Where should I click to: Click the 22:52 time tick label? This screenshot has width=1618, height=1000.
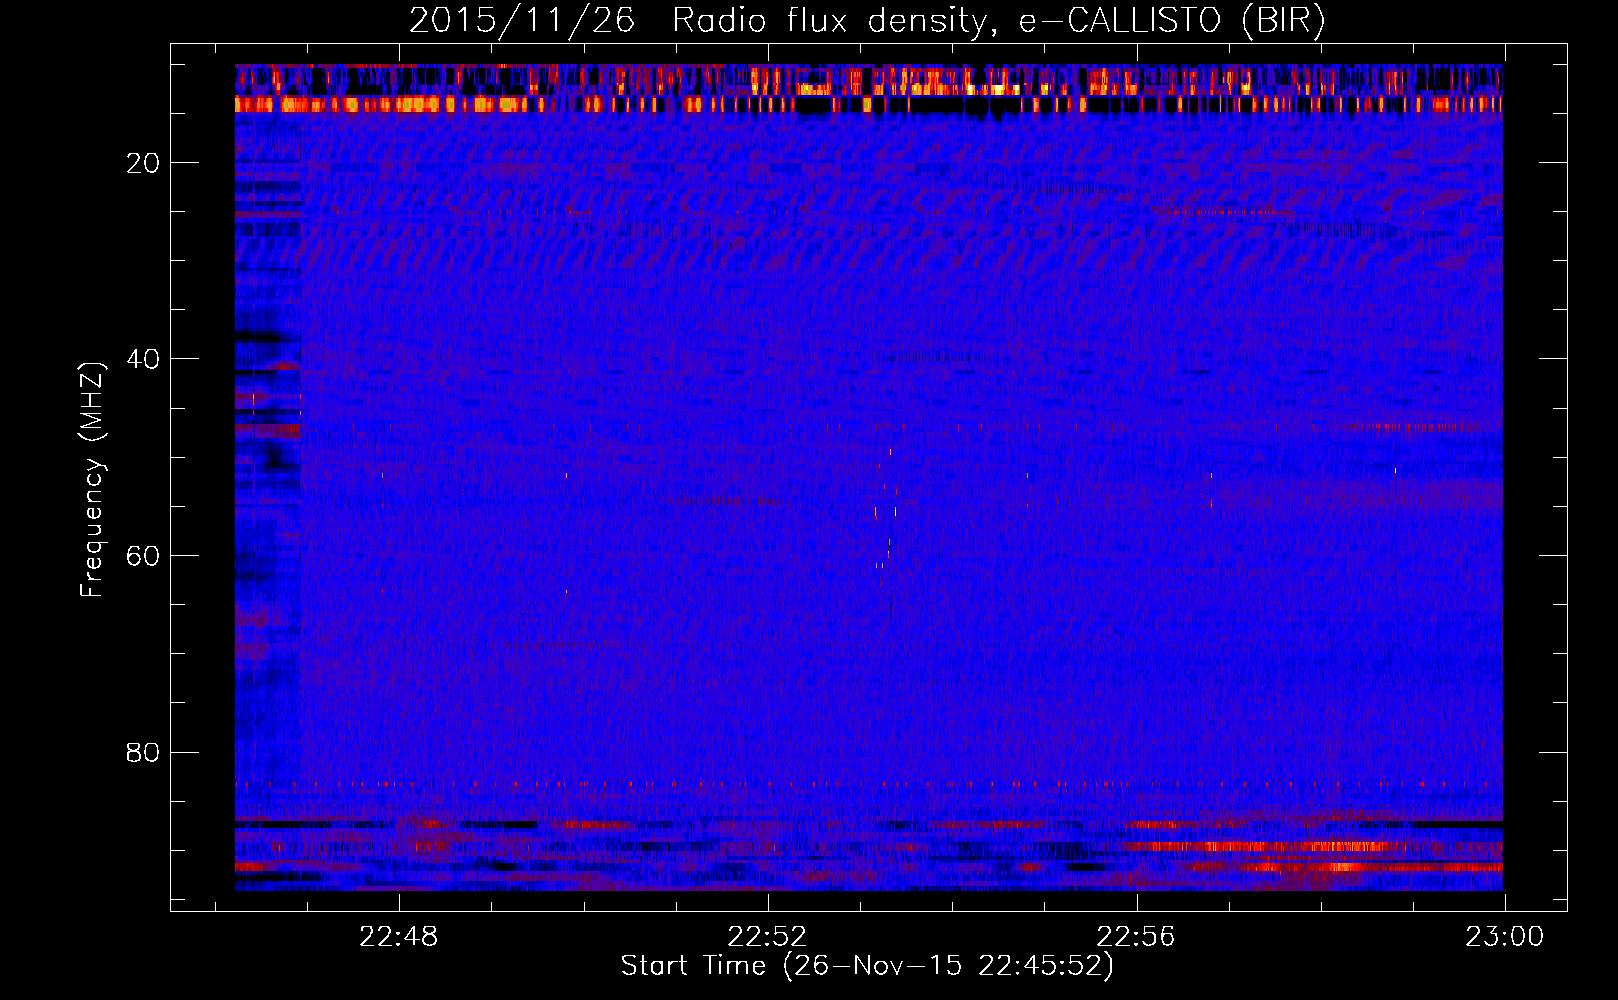(x=767, y=937)
